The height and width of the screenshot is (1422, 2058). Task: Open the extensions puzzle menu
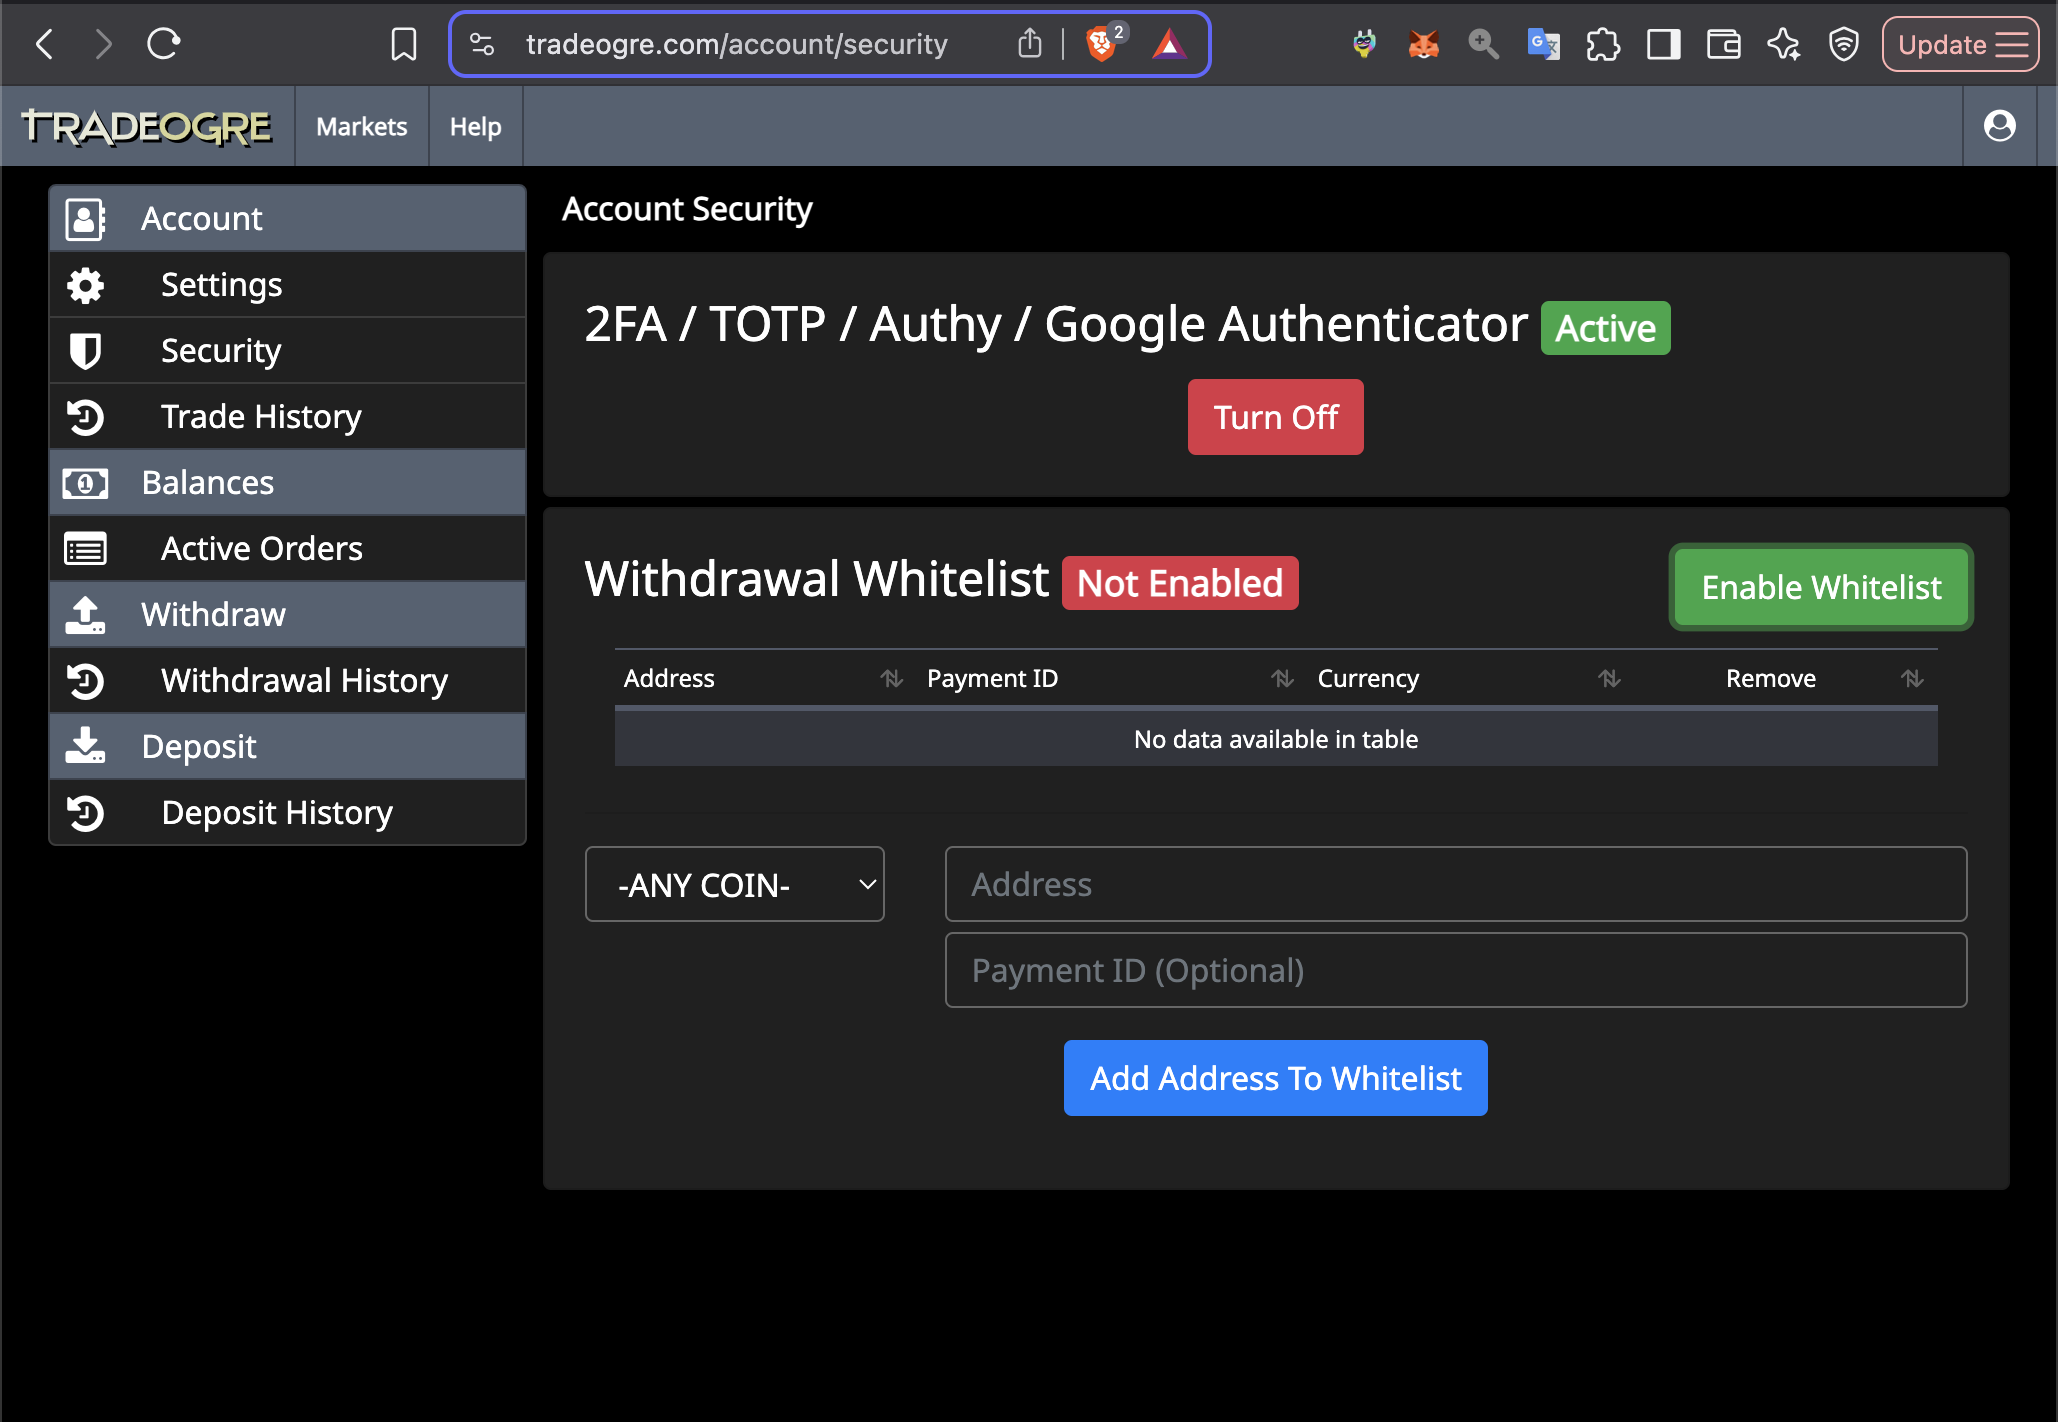point(1603,44)
